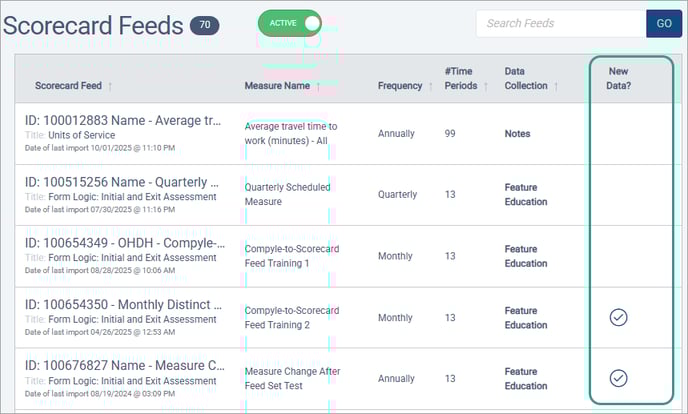688x414 pixels.
Task: Open feed ID 100654350 Monthly Distinct
Action: (x=122, y=304)
